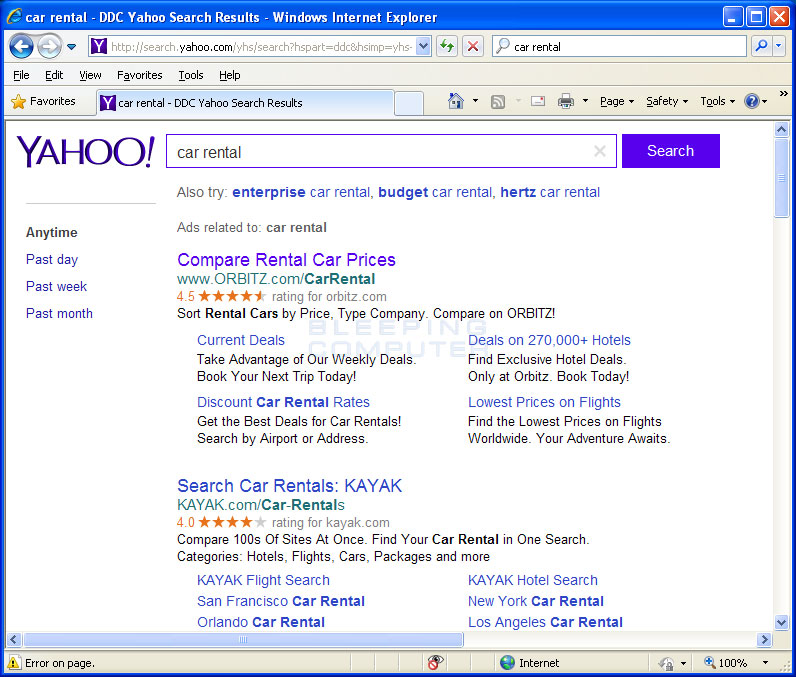
Task: Click horizontal scrollbar right arrow
Action: [x=764, y=639]
